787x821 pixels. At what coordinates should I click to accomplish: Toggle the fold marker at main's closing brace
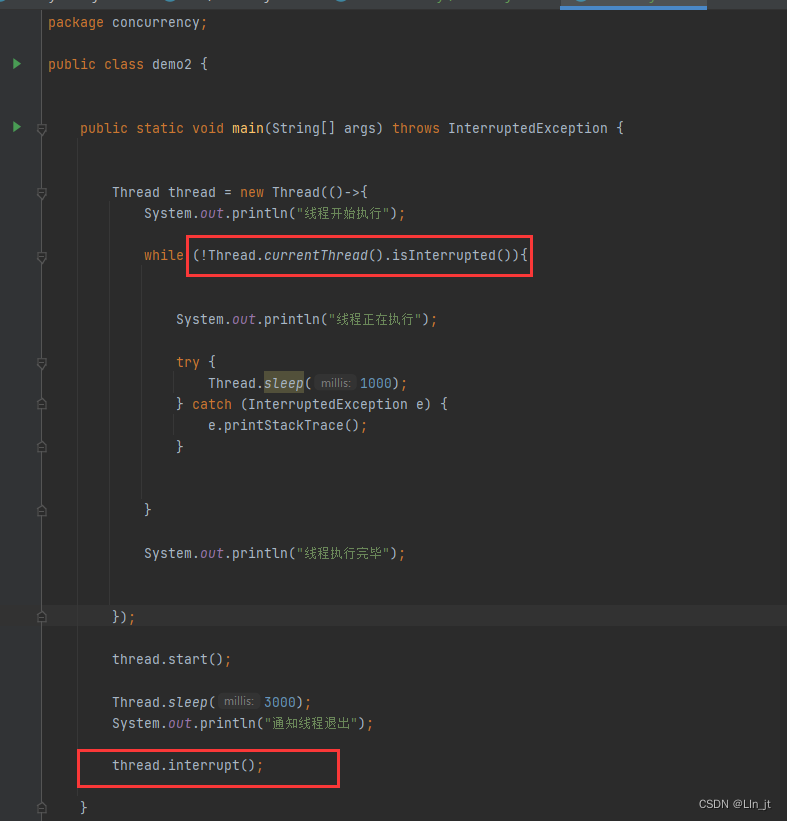pyautogui.click(x=42, y=808)
